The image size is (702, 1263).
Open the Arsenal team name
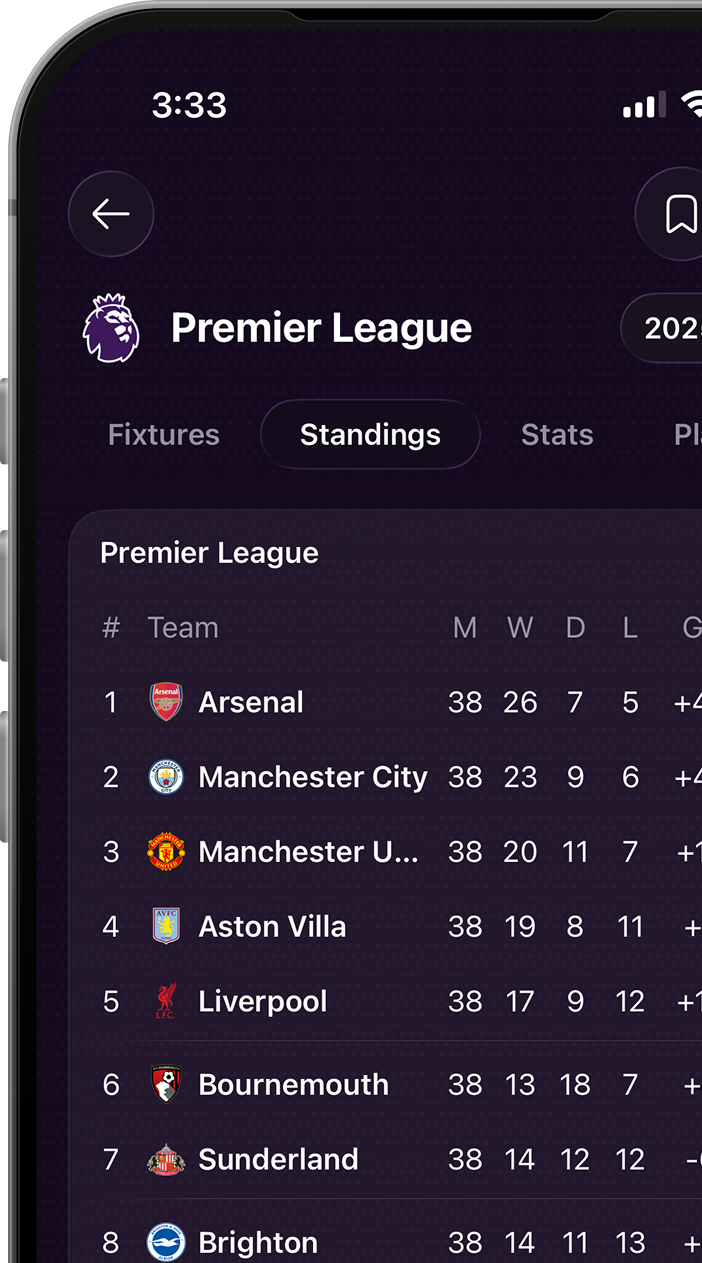(251, 702)
